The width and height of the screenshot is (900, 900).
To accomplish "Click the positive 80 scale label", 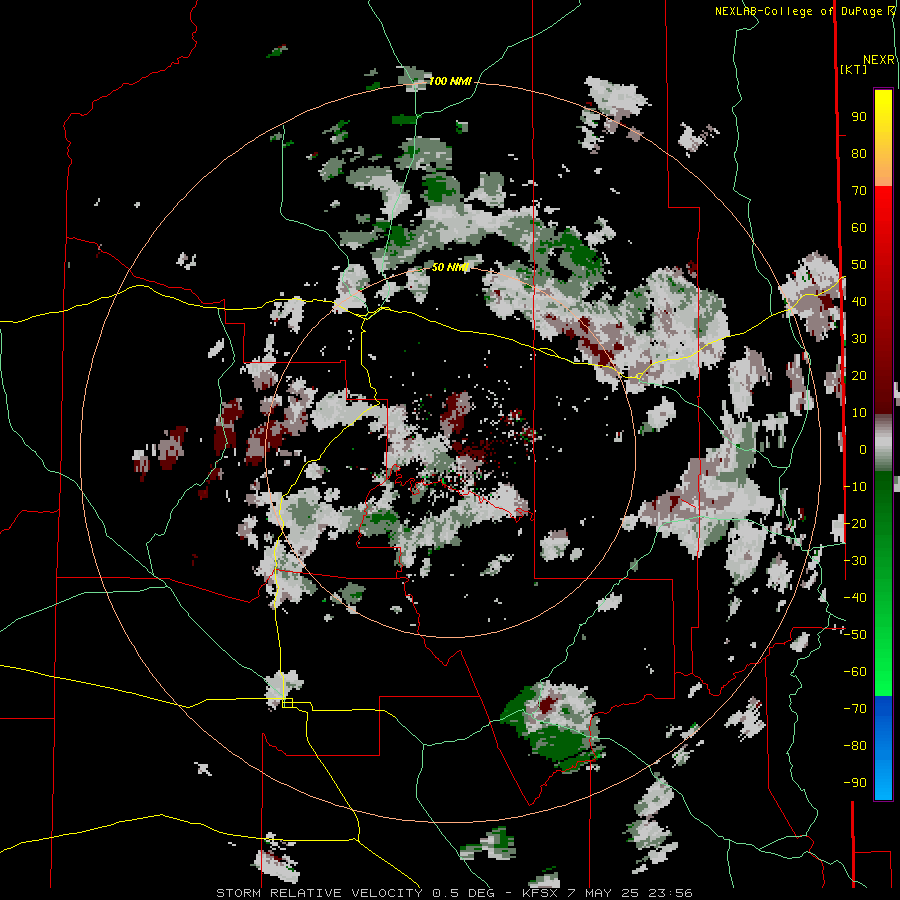I will 859,154.
